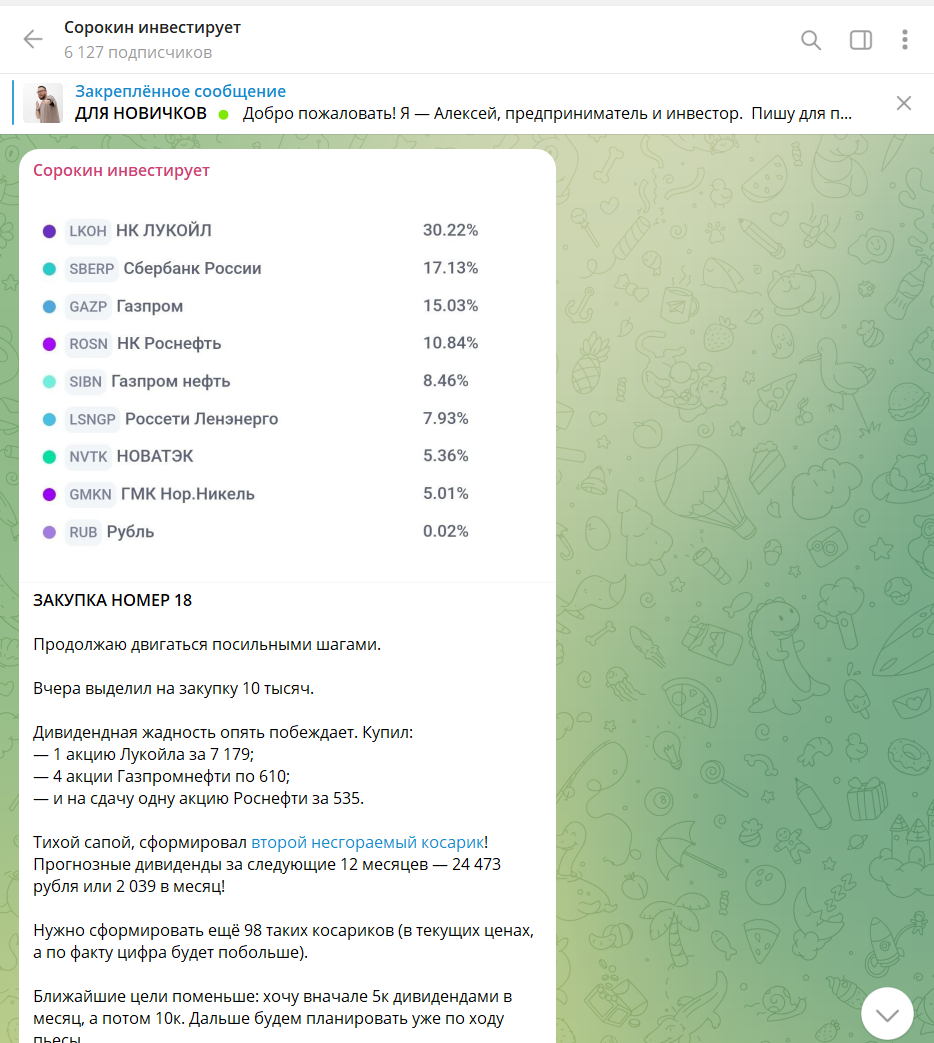Click the 'ЗАКУПКА НОМЕР 18' heading
Viewport: 934px width, 1043px height.
coord(112,600)
